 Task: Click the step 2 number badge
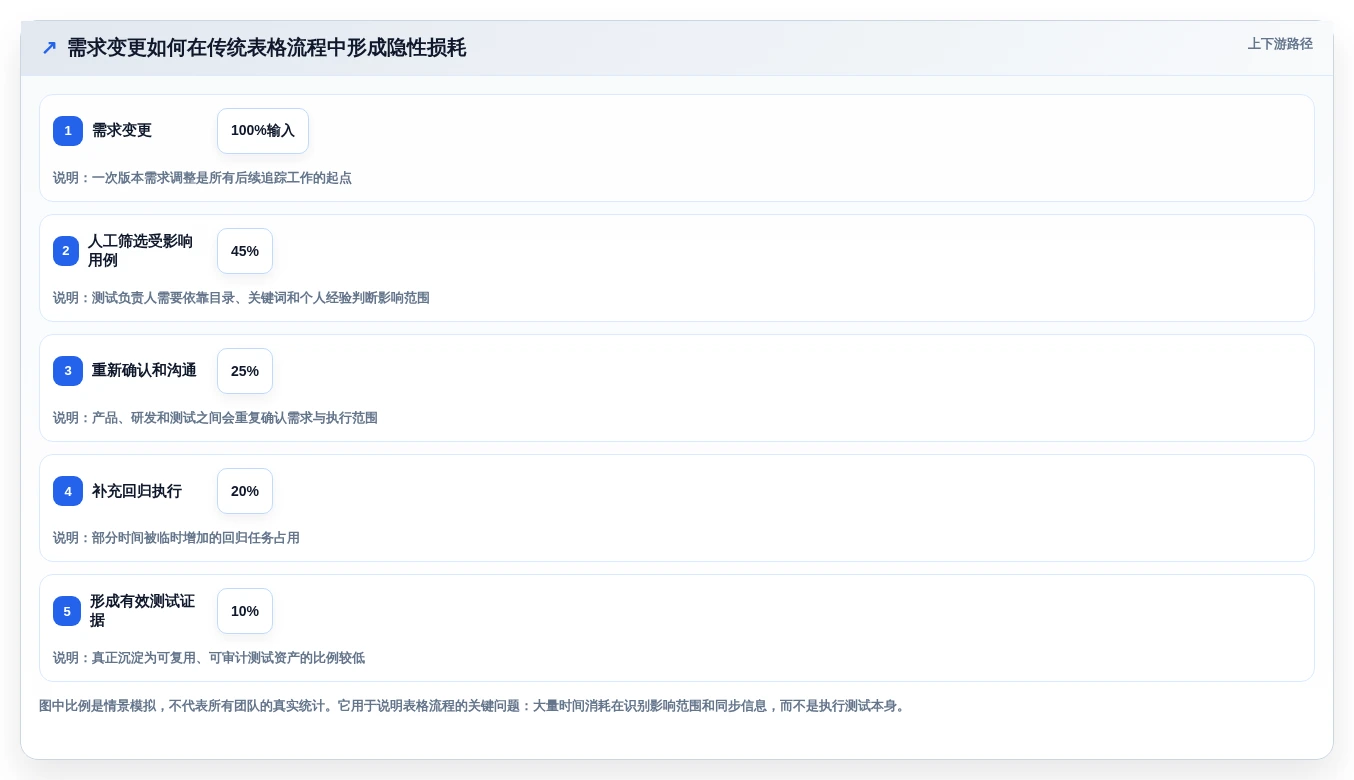tap(66, 251)
